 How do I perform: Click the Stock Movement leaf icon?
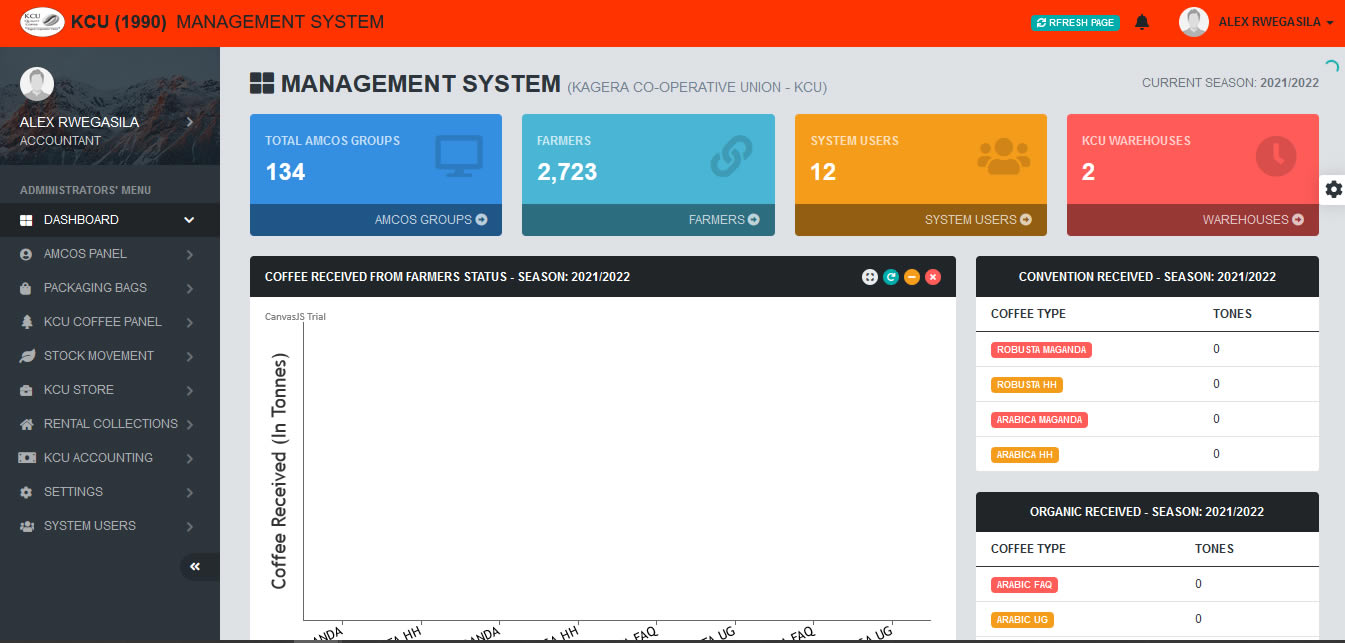point(26,356)
